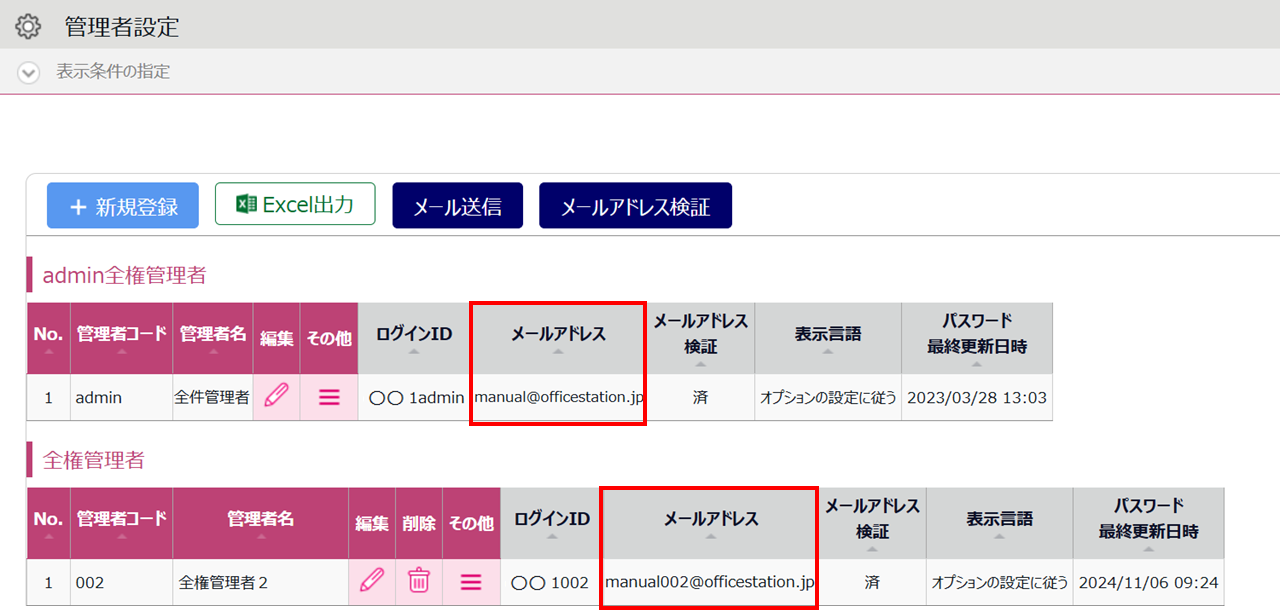Click the 全権管理者２ name cell
The height and width of the screenshot is (610, 1280).
(260, 581)
